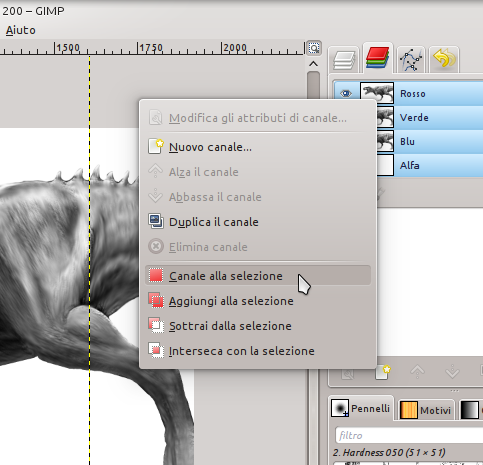Image resolution: width=483 pixels, height=465 pixels.
Task: Click raise channel arrow in bottom toolbar
Action: pyautogui.click(x=417, y=372)
